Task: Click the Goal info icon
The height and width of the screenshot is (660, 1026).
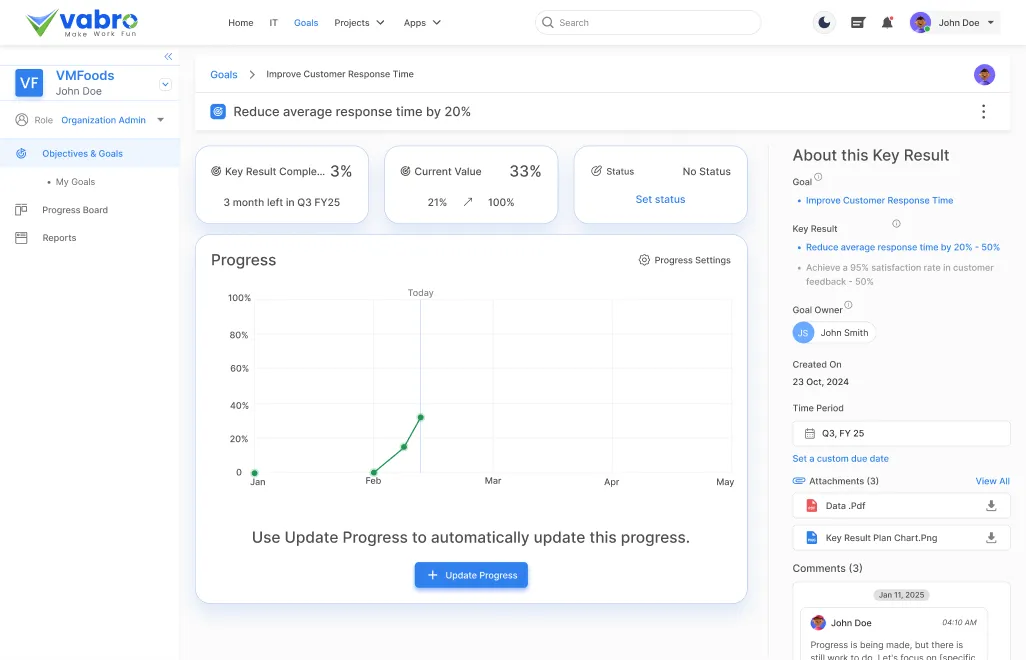Action: pyautogui.click(x=818, y=177)
